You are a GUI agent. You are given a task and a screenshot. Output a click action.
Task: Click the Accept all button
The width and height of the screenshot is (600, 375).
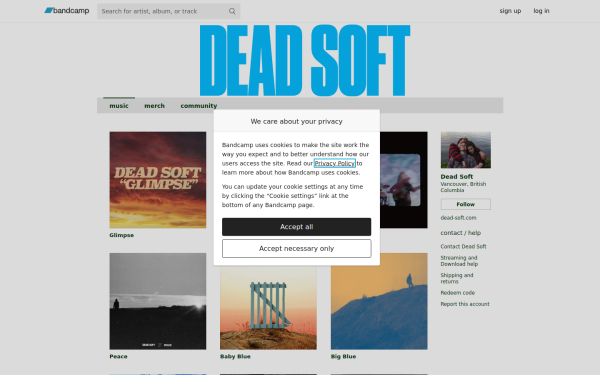point(297,227)
